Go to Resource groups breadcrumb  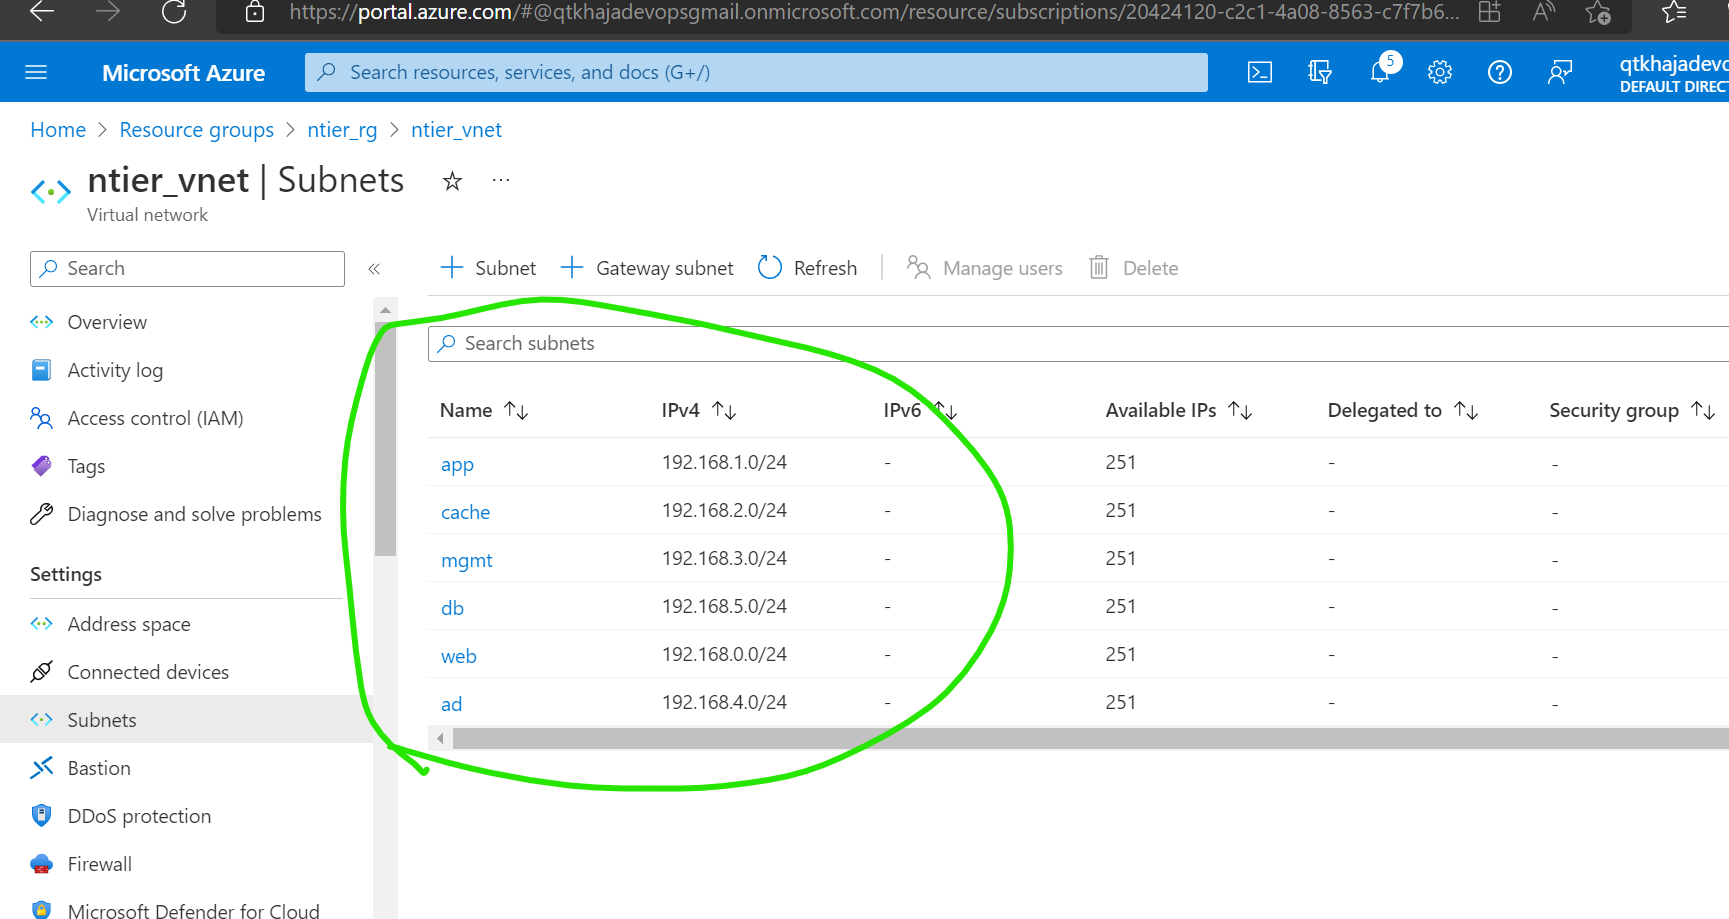click(196, 130)
